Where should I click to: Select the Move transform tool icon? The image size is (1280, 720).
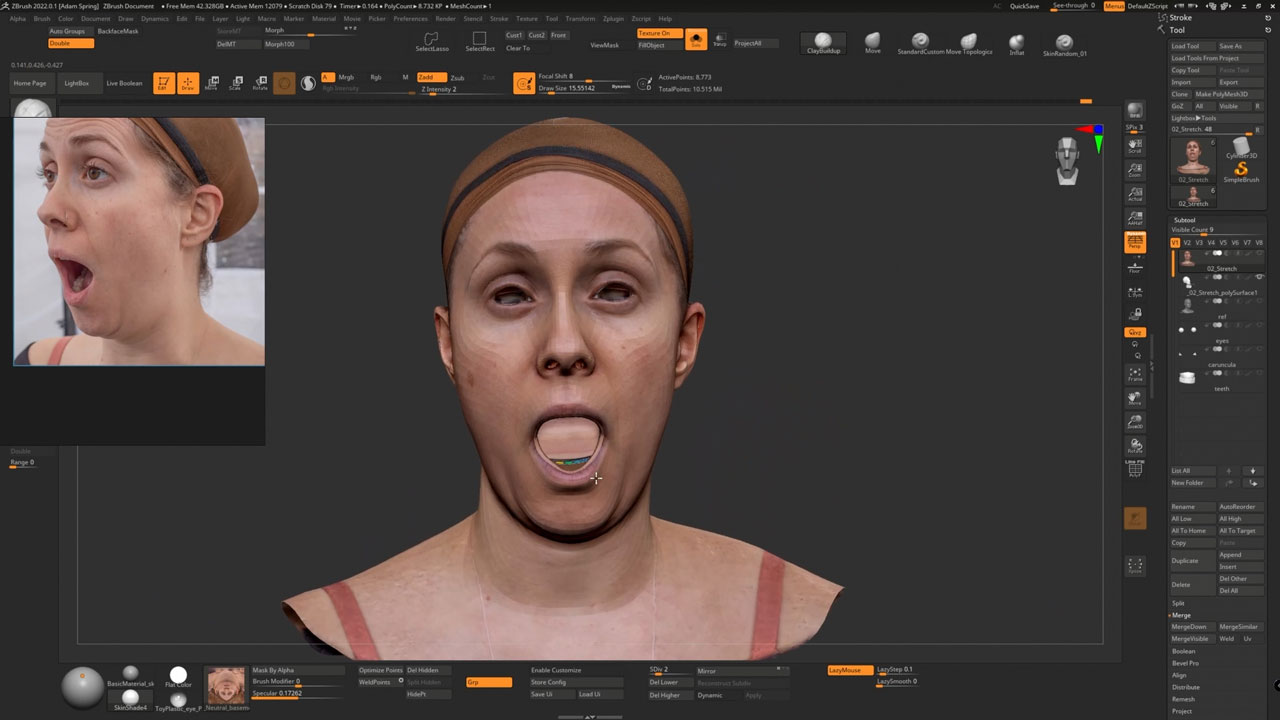pyautogui.click(x=211, y=84)
